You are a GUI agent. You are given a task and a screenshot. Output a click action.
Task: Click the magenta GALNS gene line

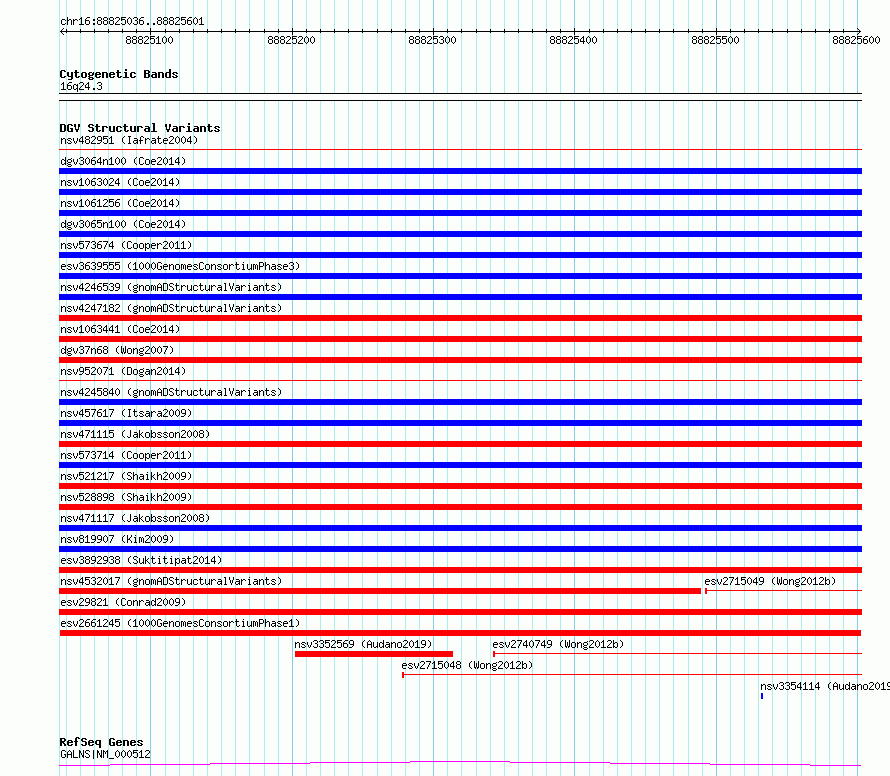pos(460,764)
